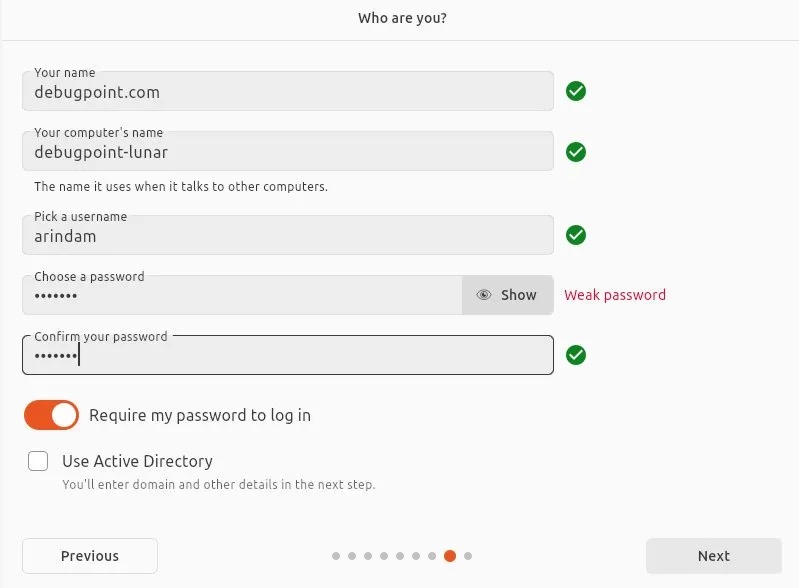Click green checkmark beside computer's name field

(576, 152)
